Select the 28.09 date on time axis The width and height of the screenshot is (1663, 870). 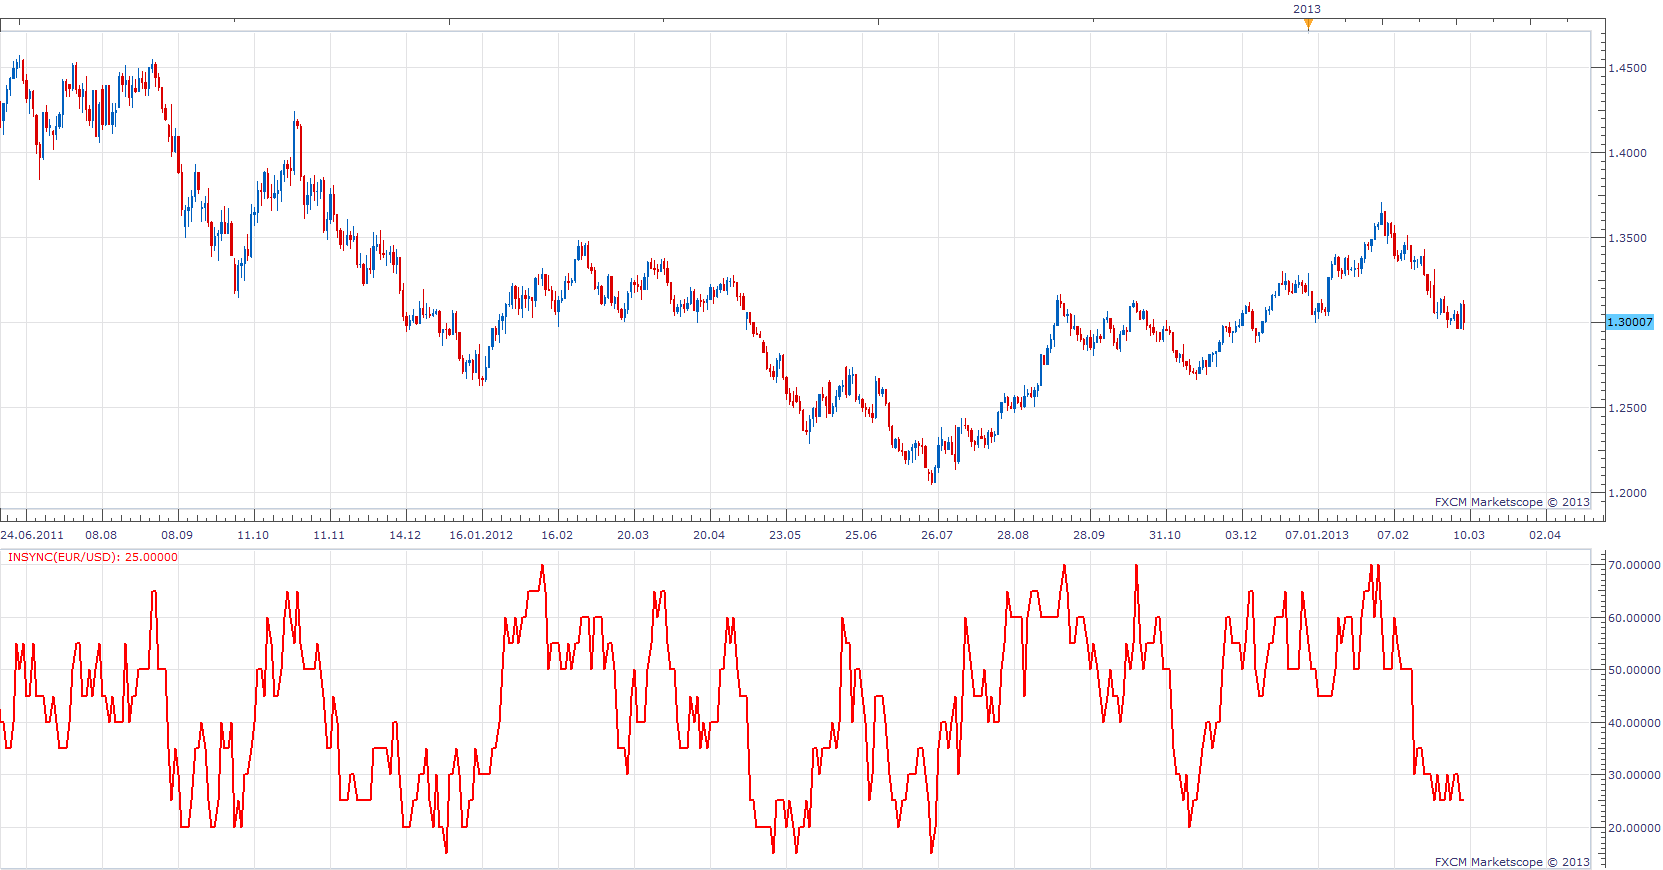(x=1089, y=535)
